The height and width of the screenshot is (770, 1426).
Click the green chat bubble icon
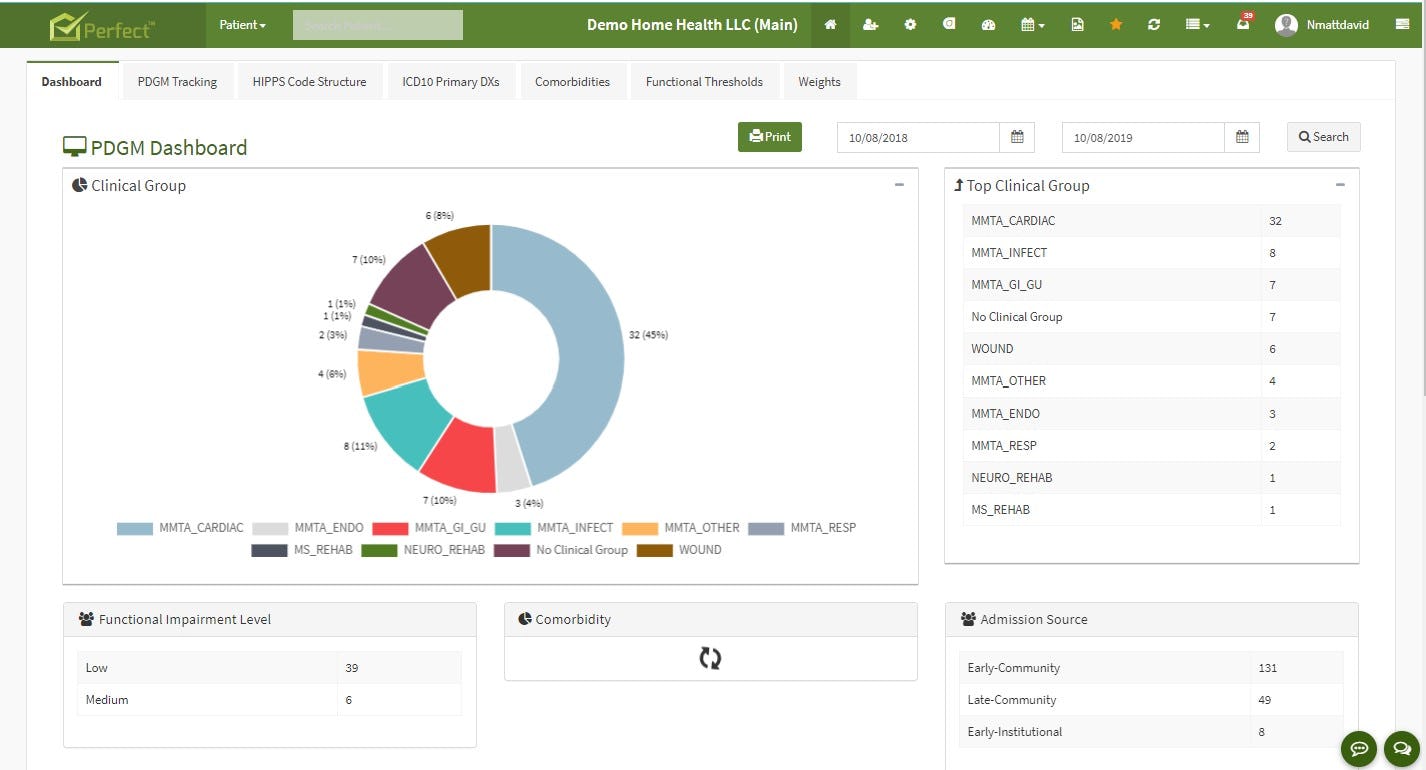[1359, 747]
